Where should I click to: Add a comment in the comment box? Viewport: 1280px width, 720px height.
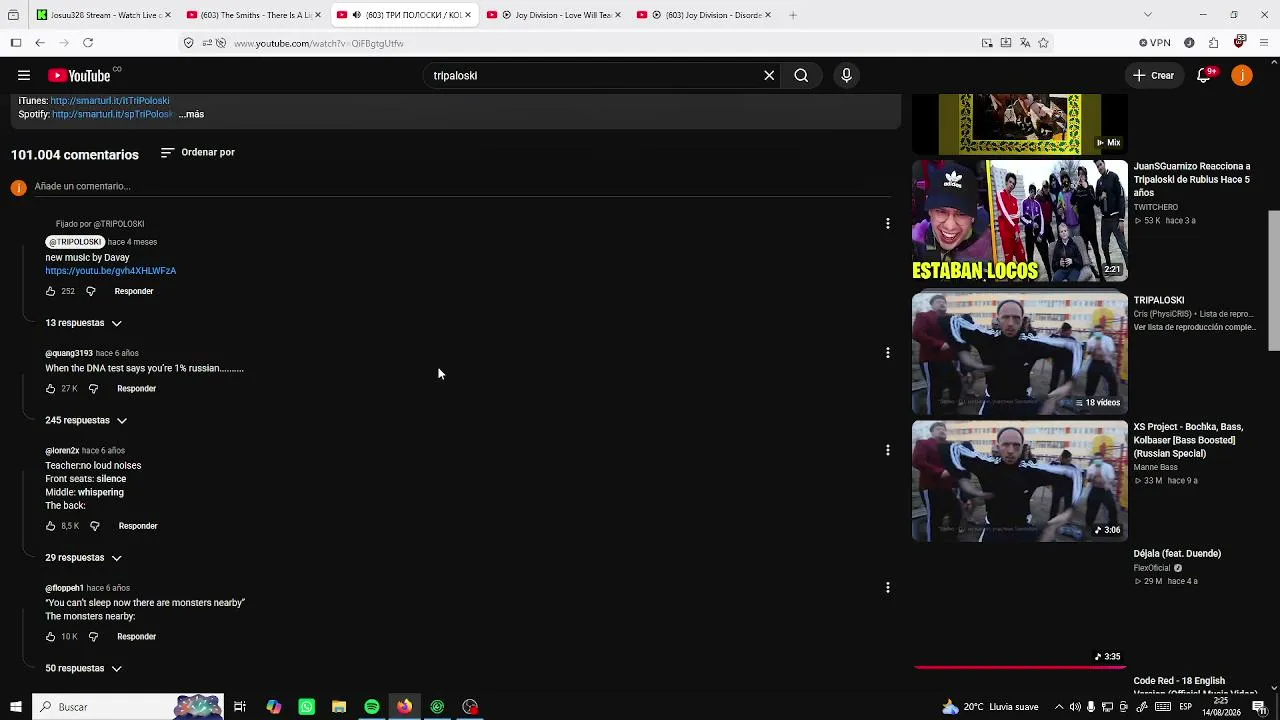462,186
